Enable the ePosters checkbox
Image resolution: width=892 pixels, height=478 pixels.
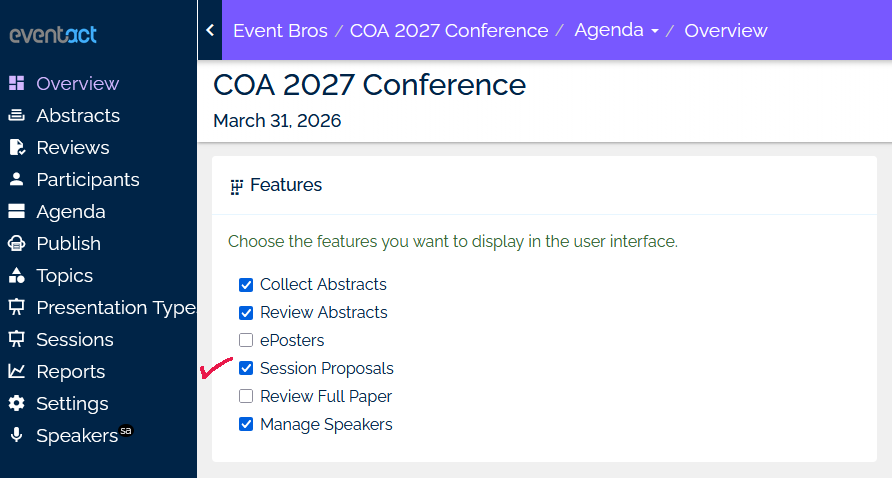click(246, 341)
